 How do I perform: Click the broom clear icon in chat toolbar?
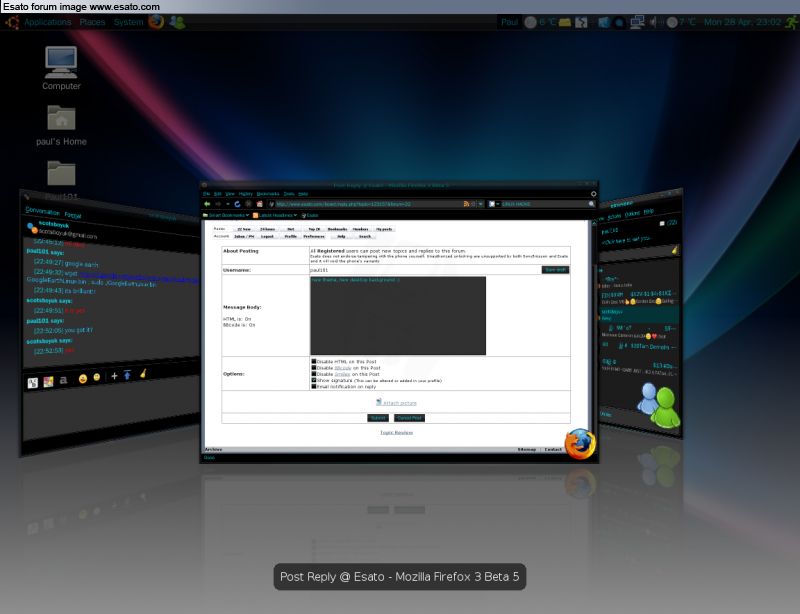(x=143, y=373)
